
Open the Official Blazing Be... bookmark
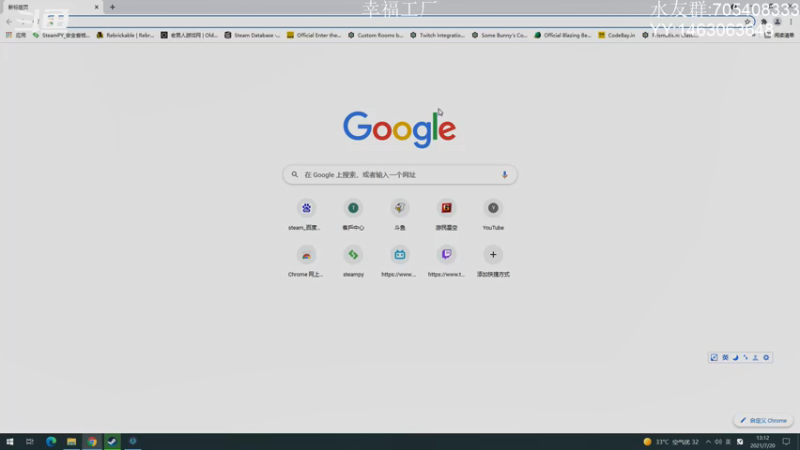click(x=563, y=35)
